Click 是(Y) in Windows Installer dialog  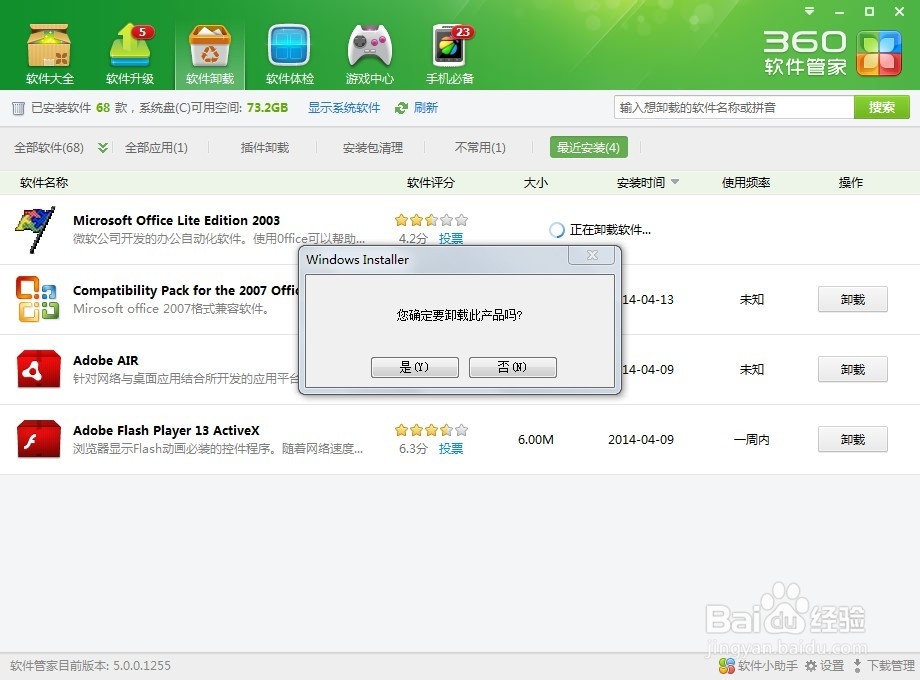[x=415, y=367]
